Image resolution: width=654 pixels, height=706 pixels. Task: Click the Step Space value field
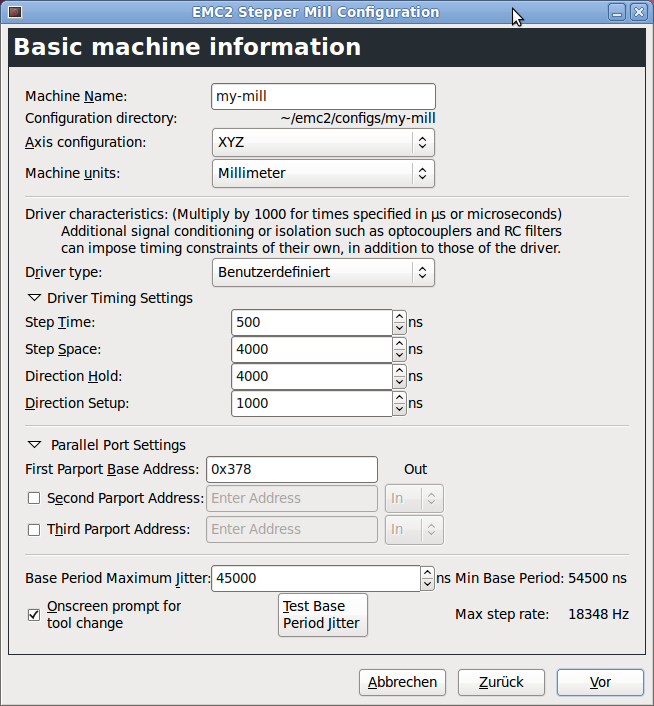(x=311, y=349)
